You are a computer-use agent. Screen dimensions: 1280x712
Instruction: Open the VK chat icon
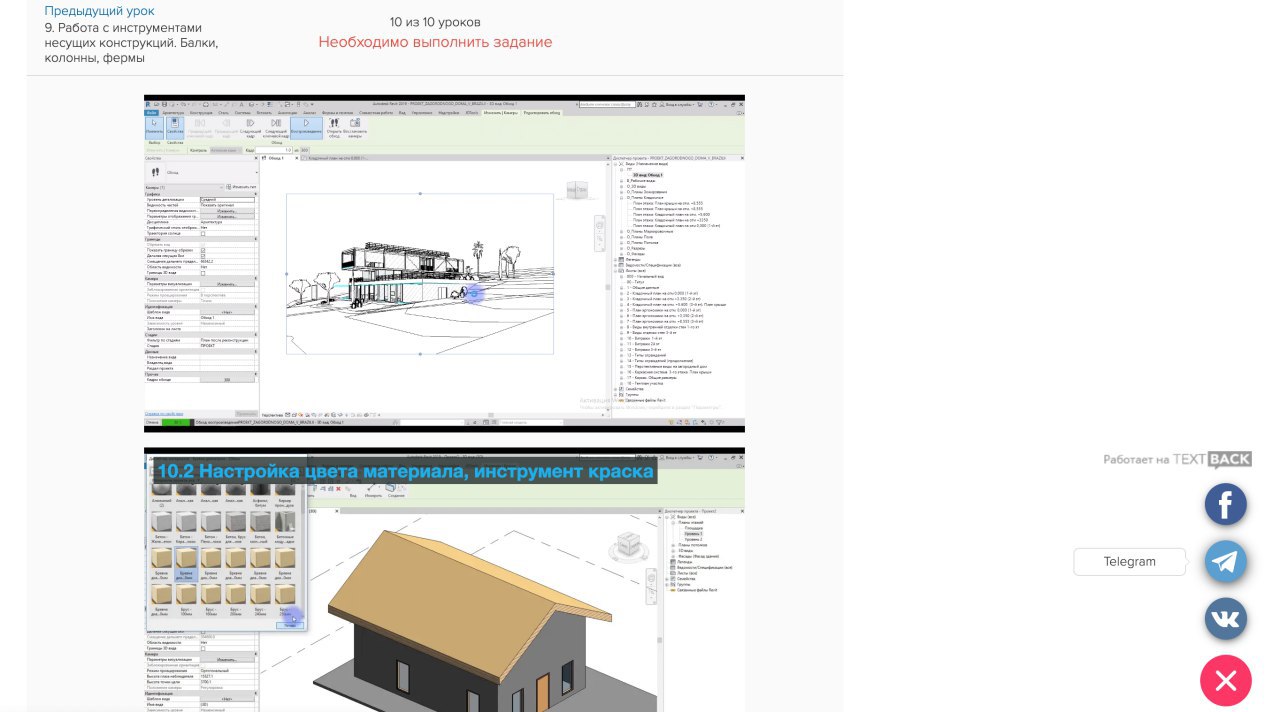(1226, 619)
